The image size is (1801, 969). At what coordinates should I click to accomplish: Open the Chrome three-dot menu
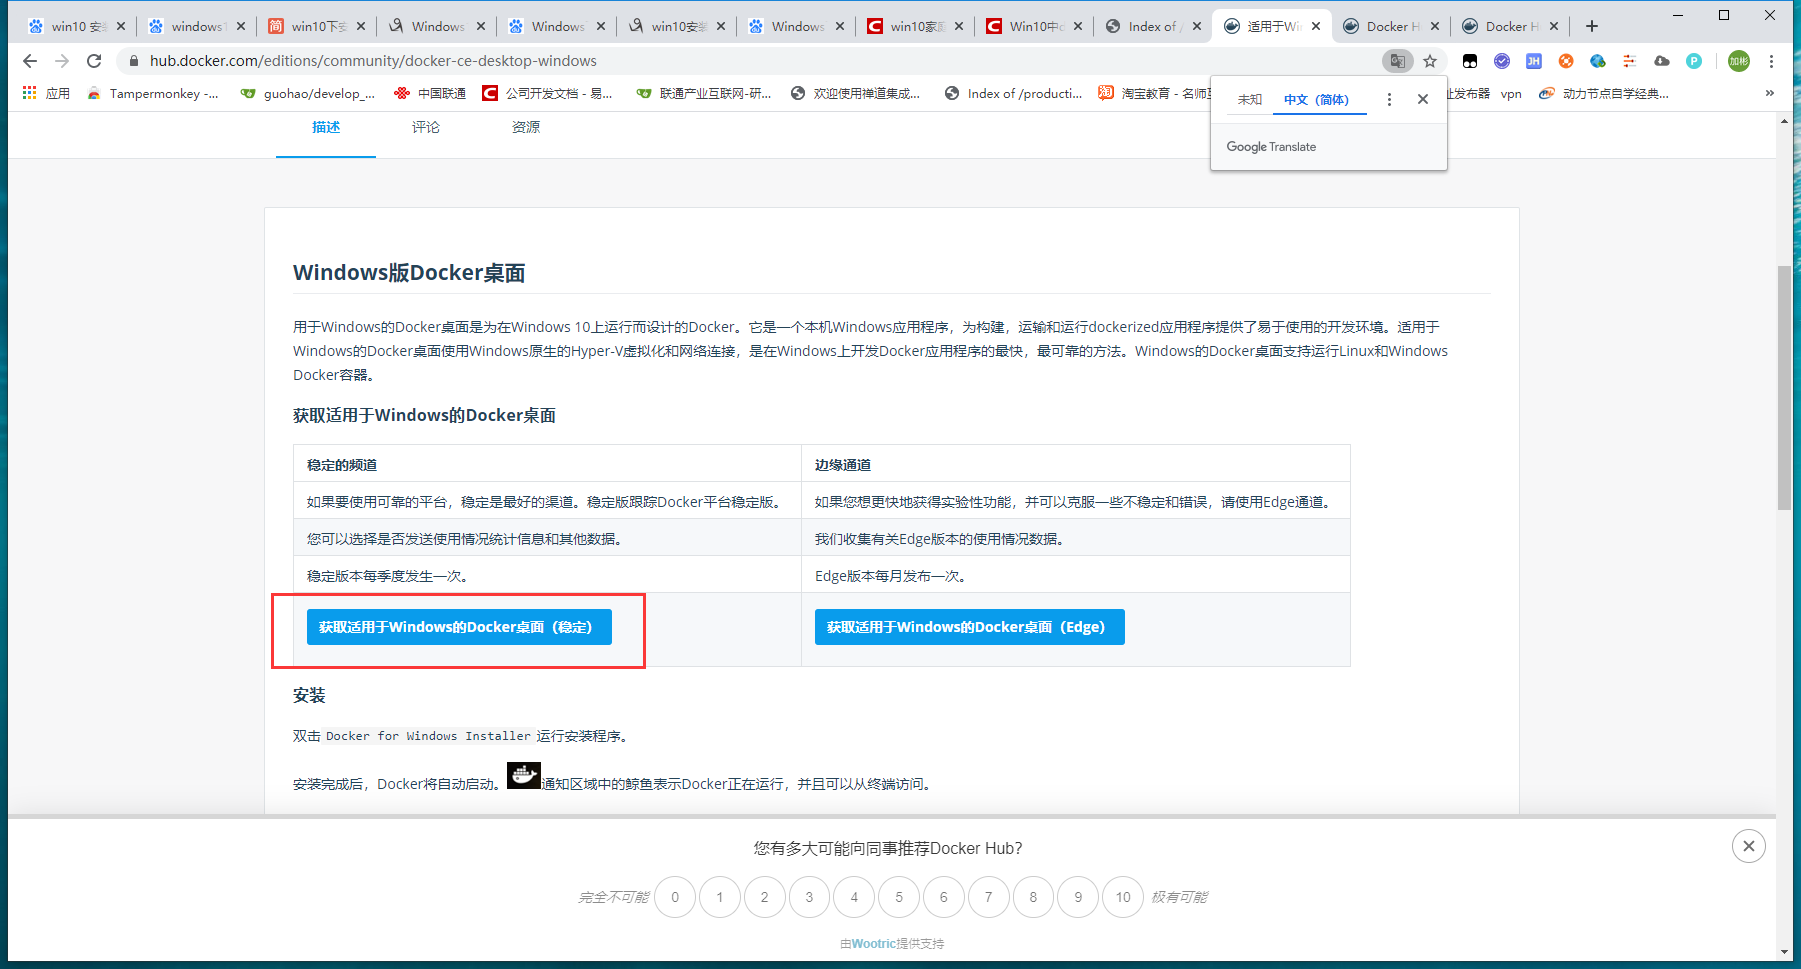(x=1771, y=61)
